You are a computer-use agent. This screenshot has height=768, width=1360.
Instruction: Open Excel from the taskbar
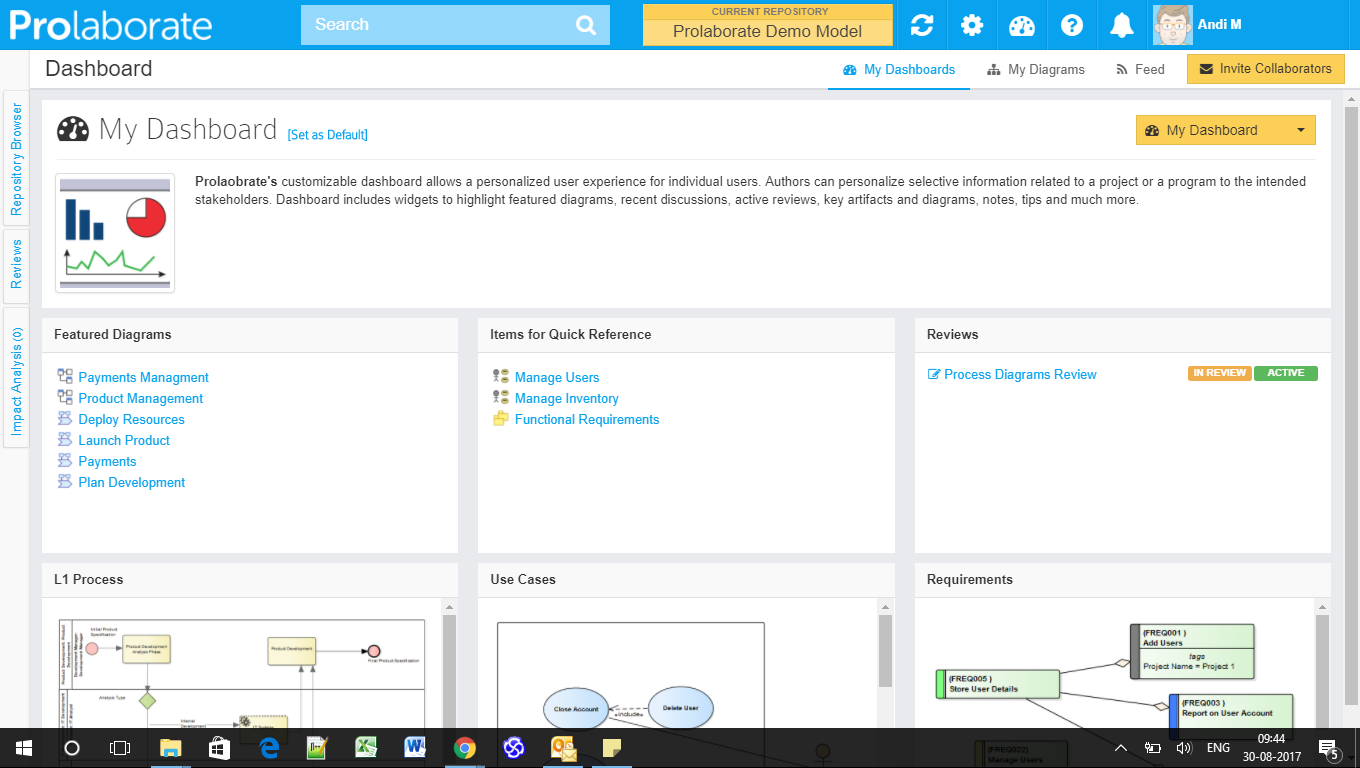[366, 747]
